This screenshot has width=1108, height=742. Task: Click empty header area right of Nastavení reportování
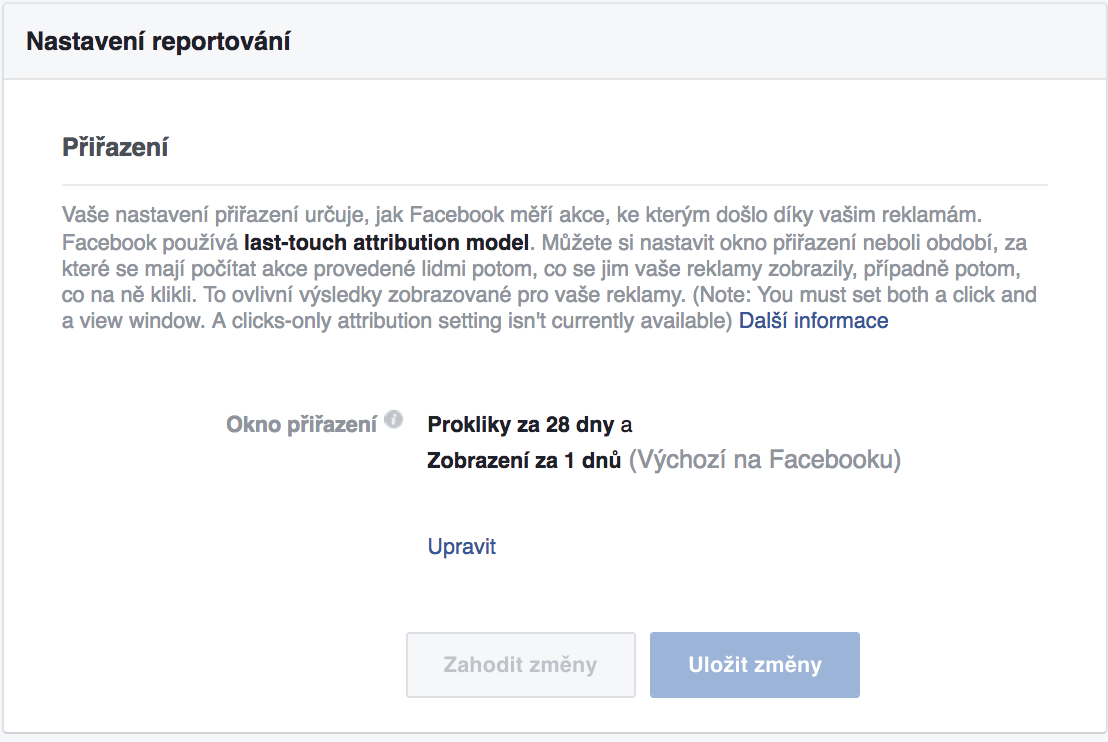click(700, 41)
